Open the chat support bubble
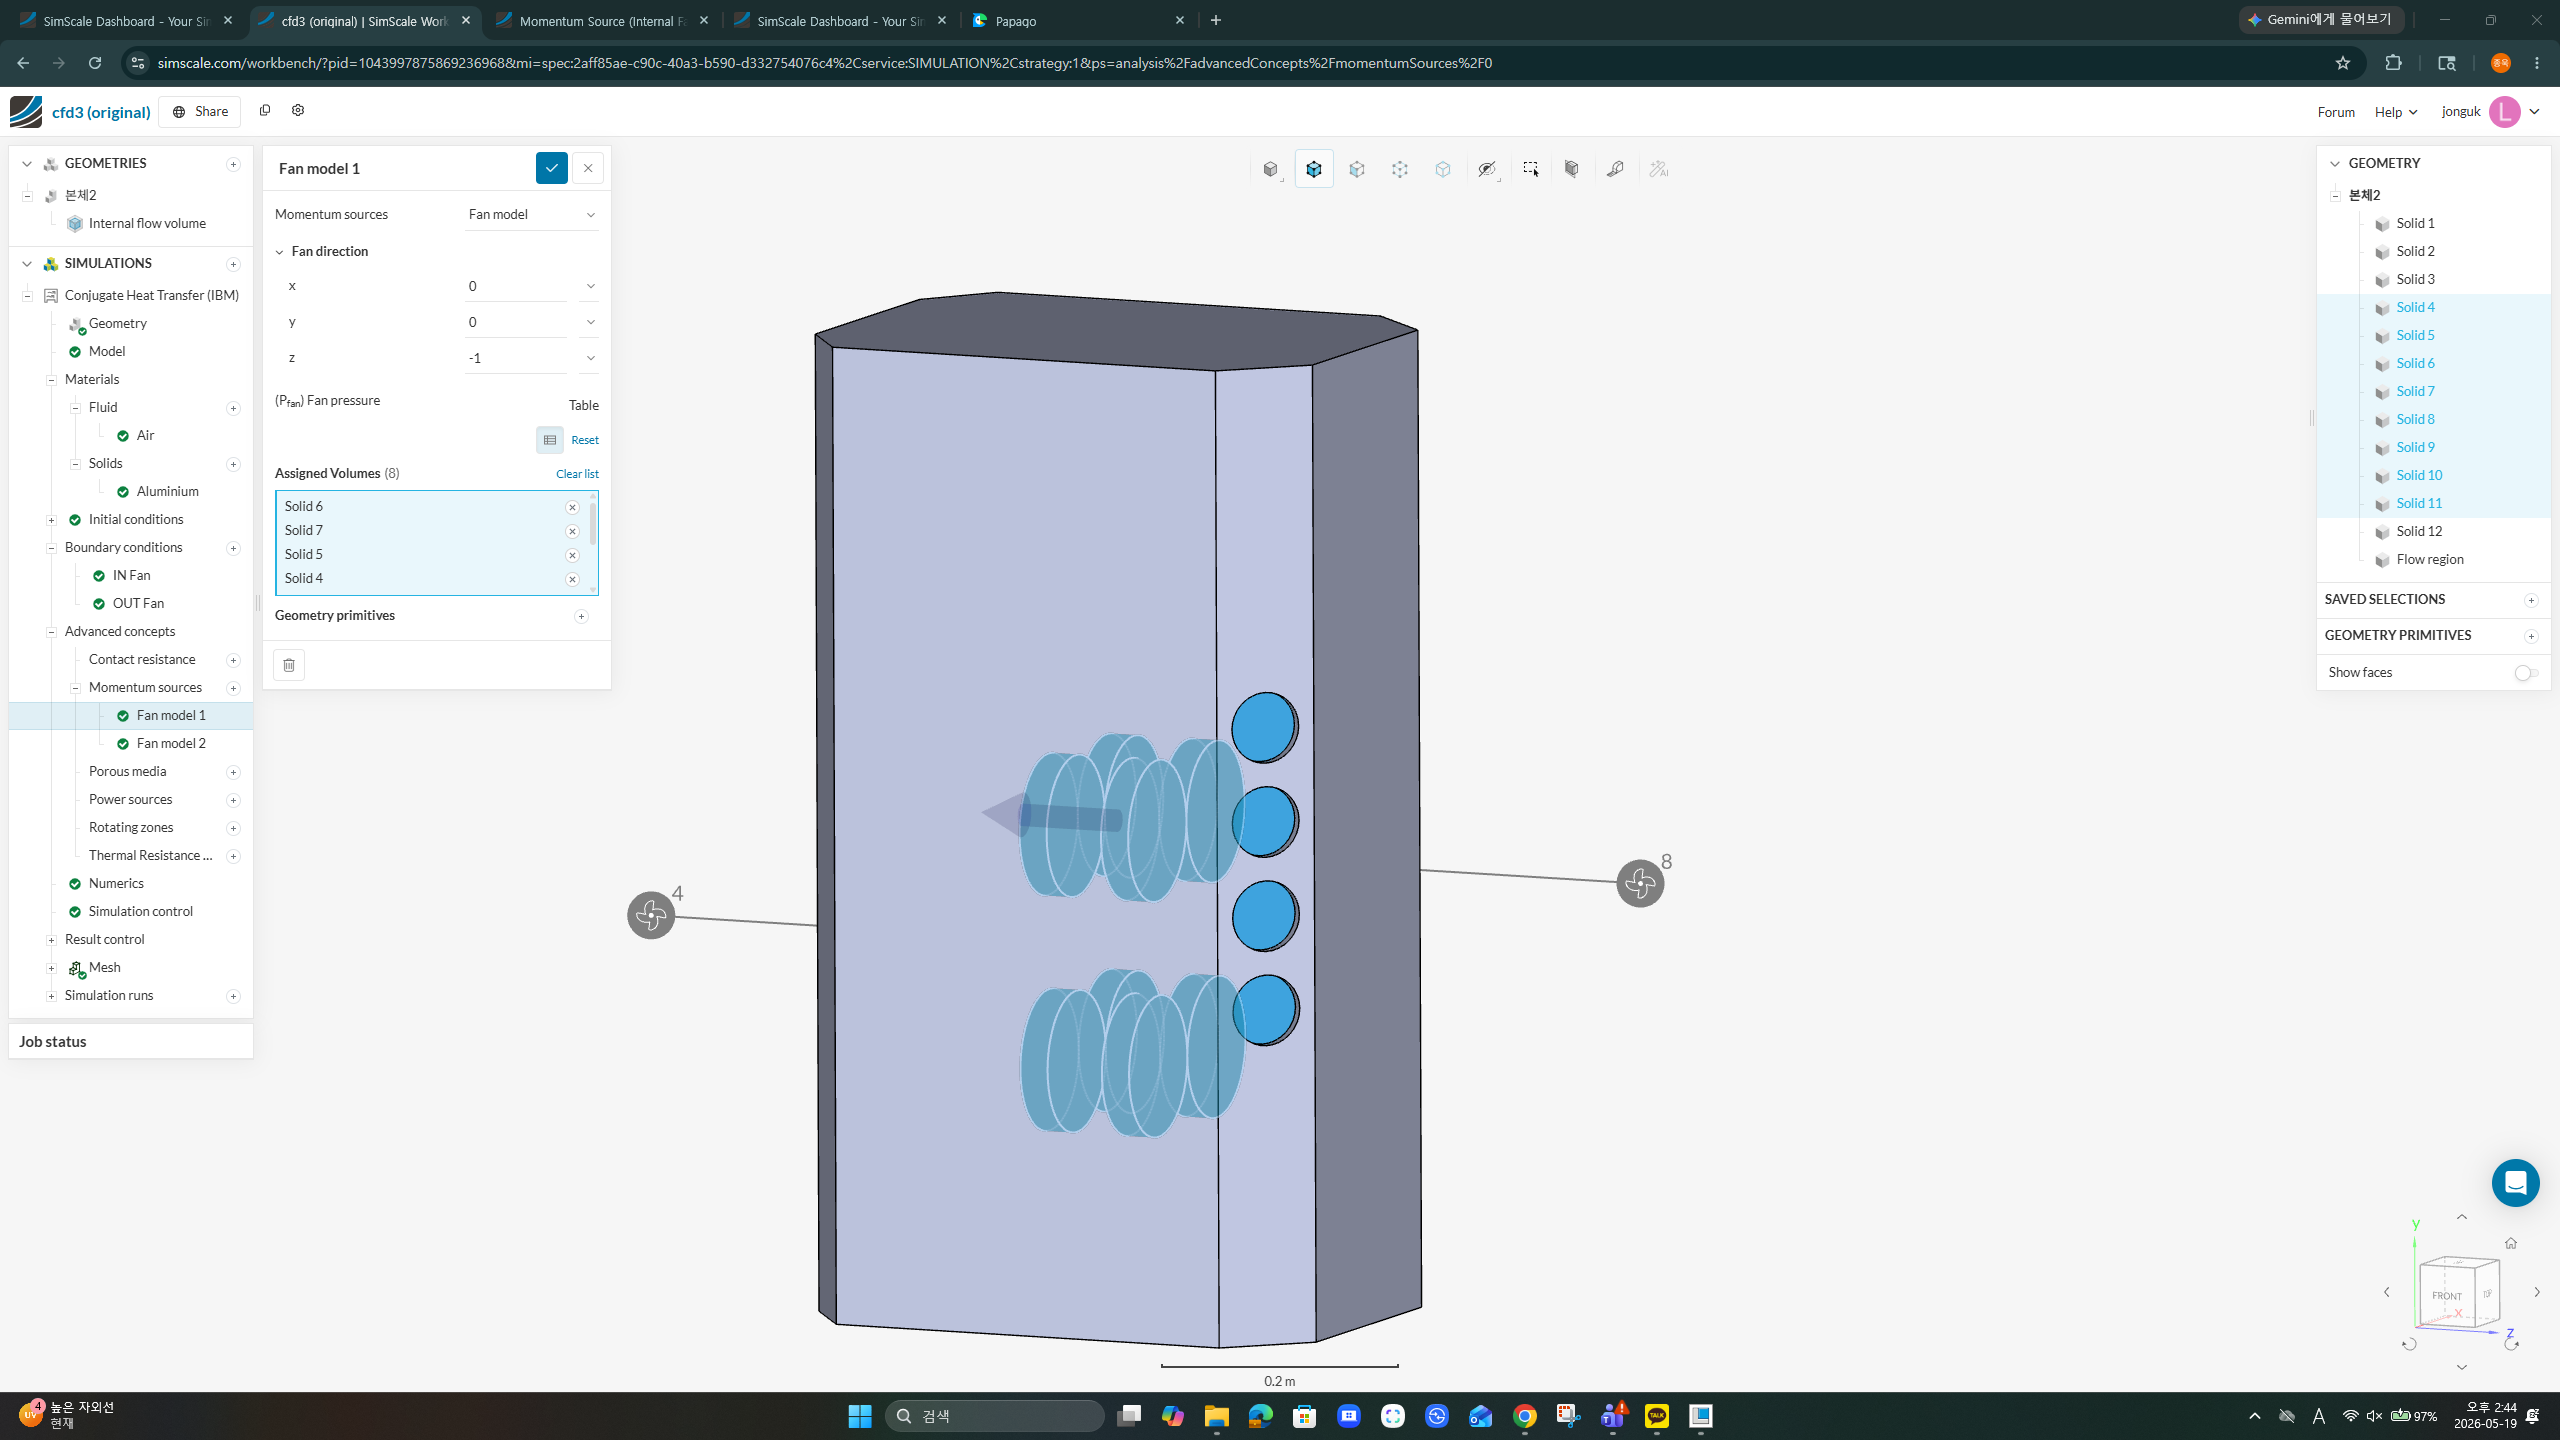This screenshot has width=2560, height=1440. 2515,1183
